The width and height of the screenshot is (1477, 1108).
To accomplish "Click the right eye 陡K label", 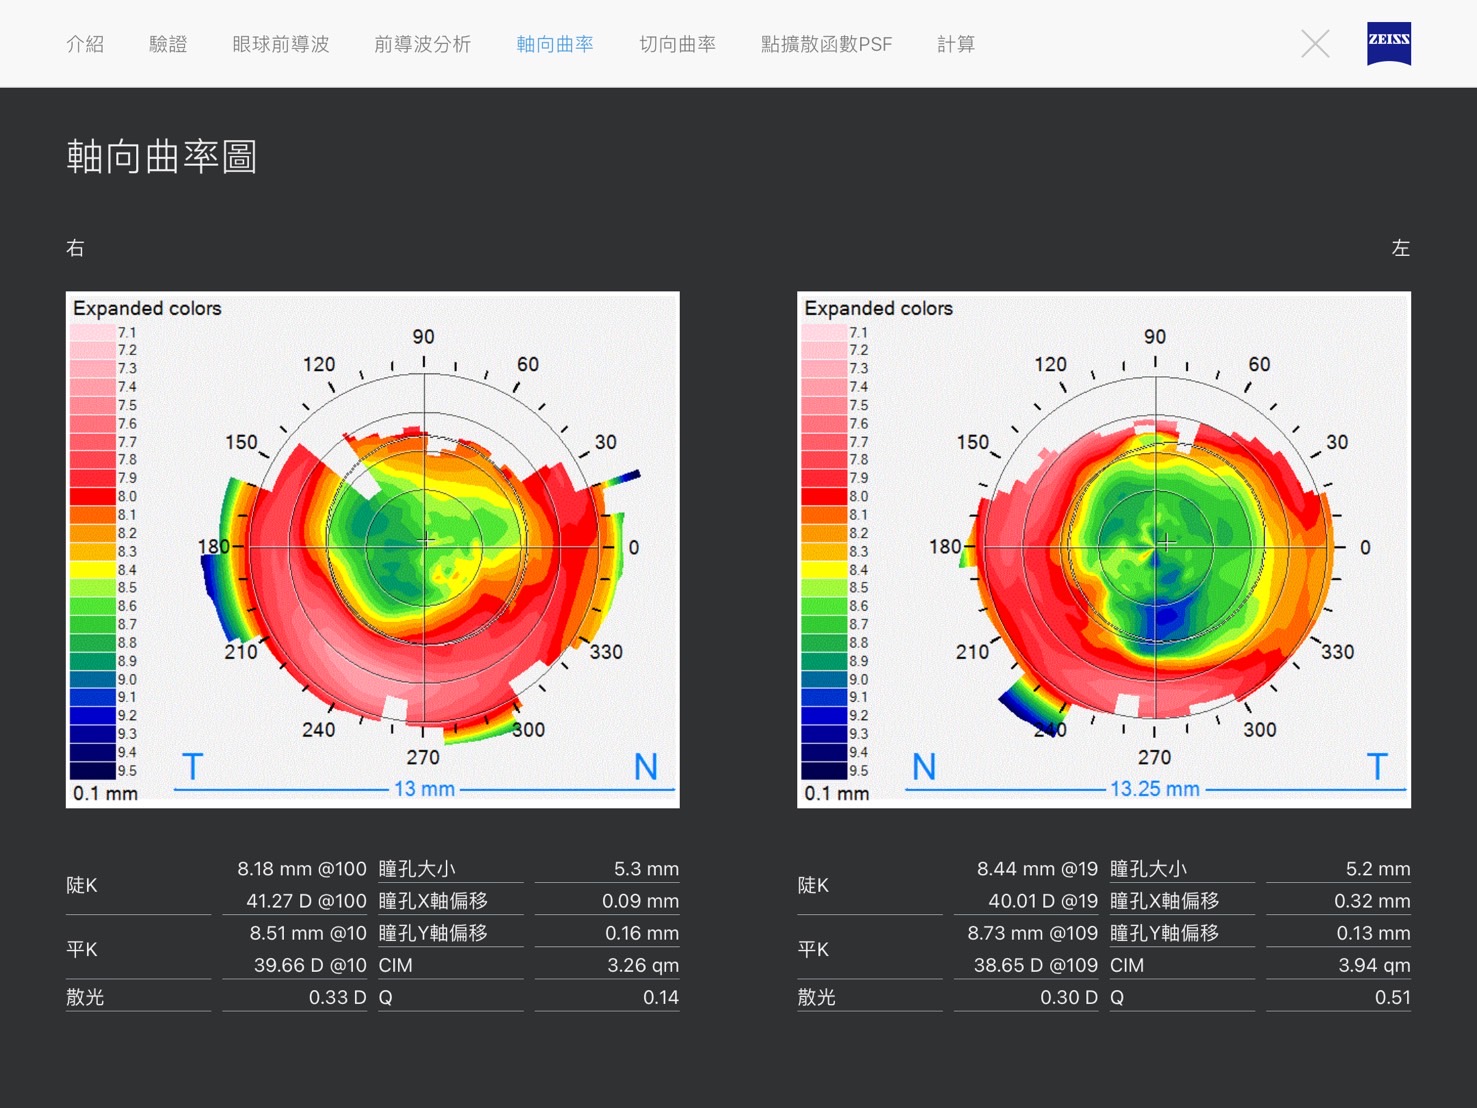I will (82, 885).
